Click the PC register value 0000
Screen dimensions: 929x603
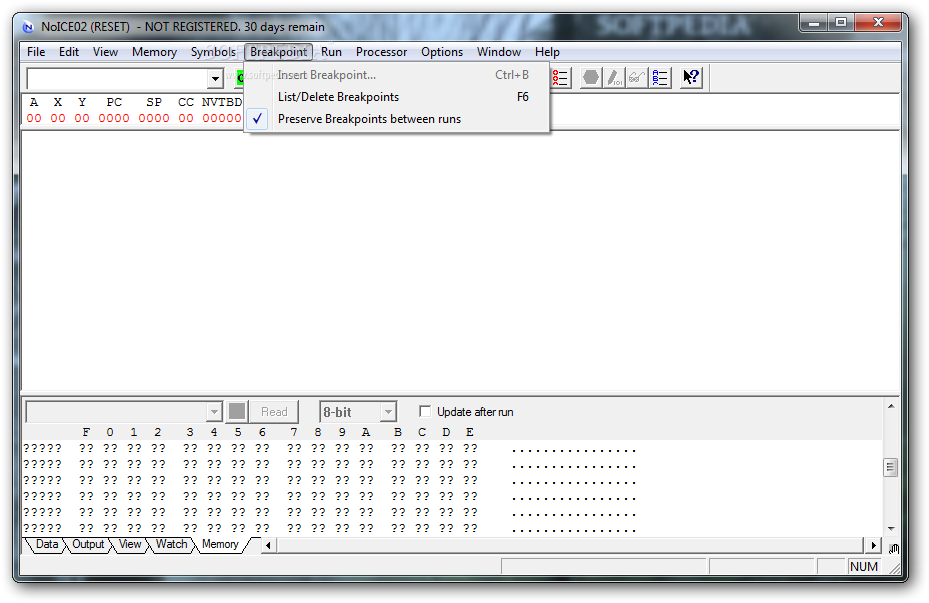click(114, 118)
